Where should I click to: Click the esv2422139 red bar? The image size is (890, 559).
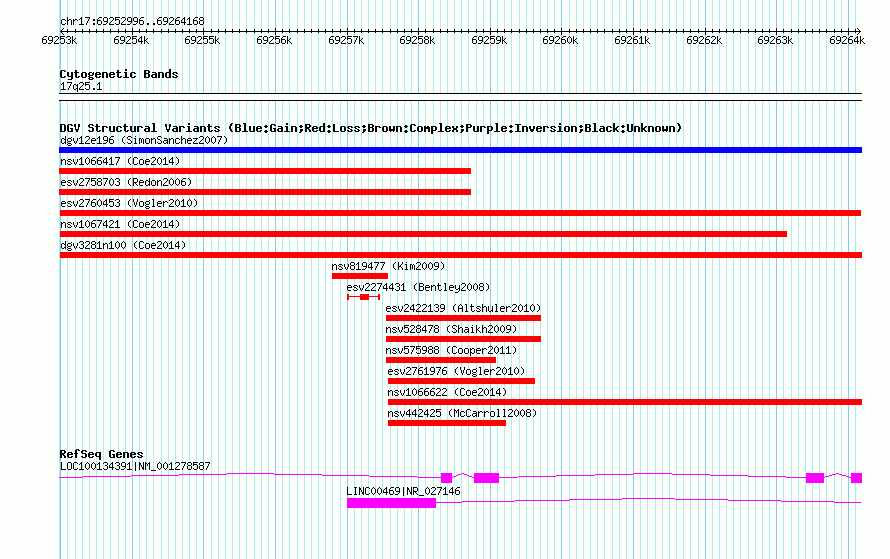click(x=463, y=318)
